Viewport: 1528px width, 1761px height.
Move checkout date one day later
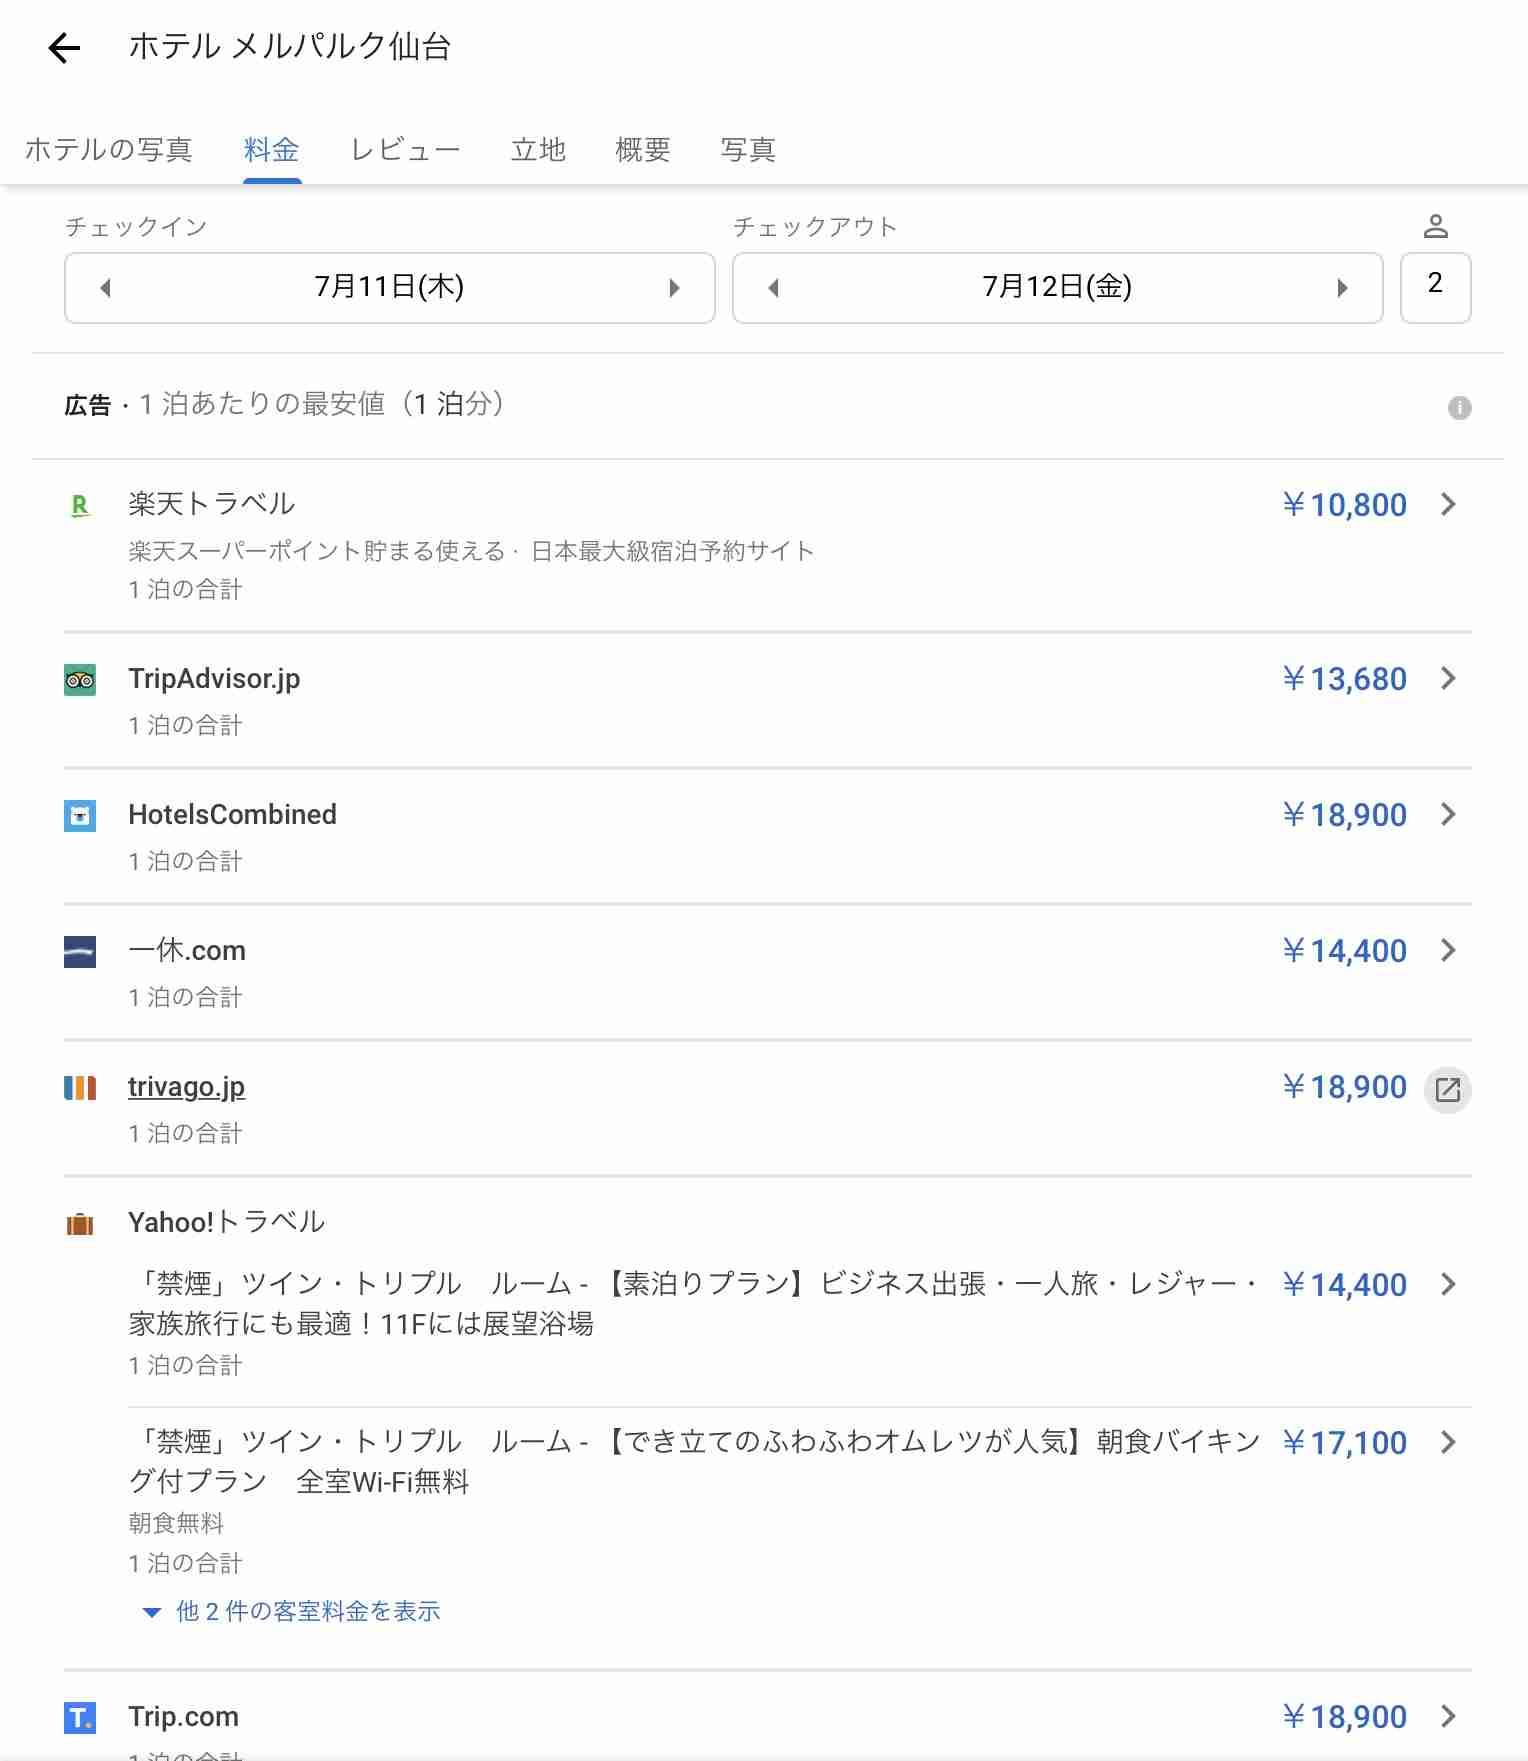click(1342, 288)
